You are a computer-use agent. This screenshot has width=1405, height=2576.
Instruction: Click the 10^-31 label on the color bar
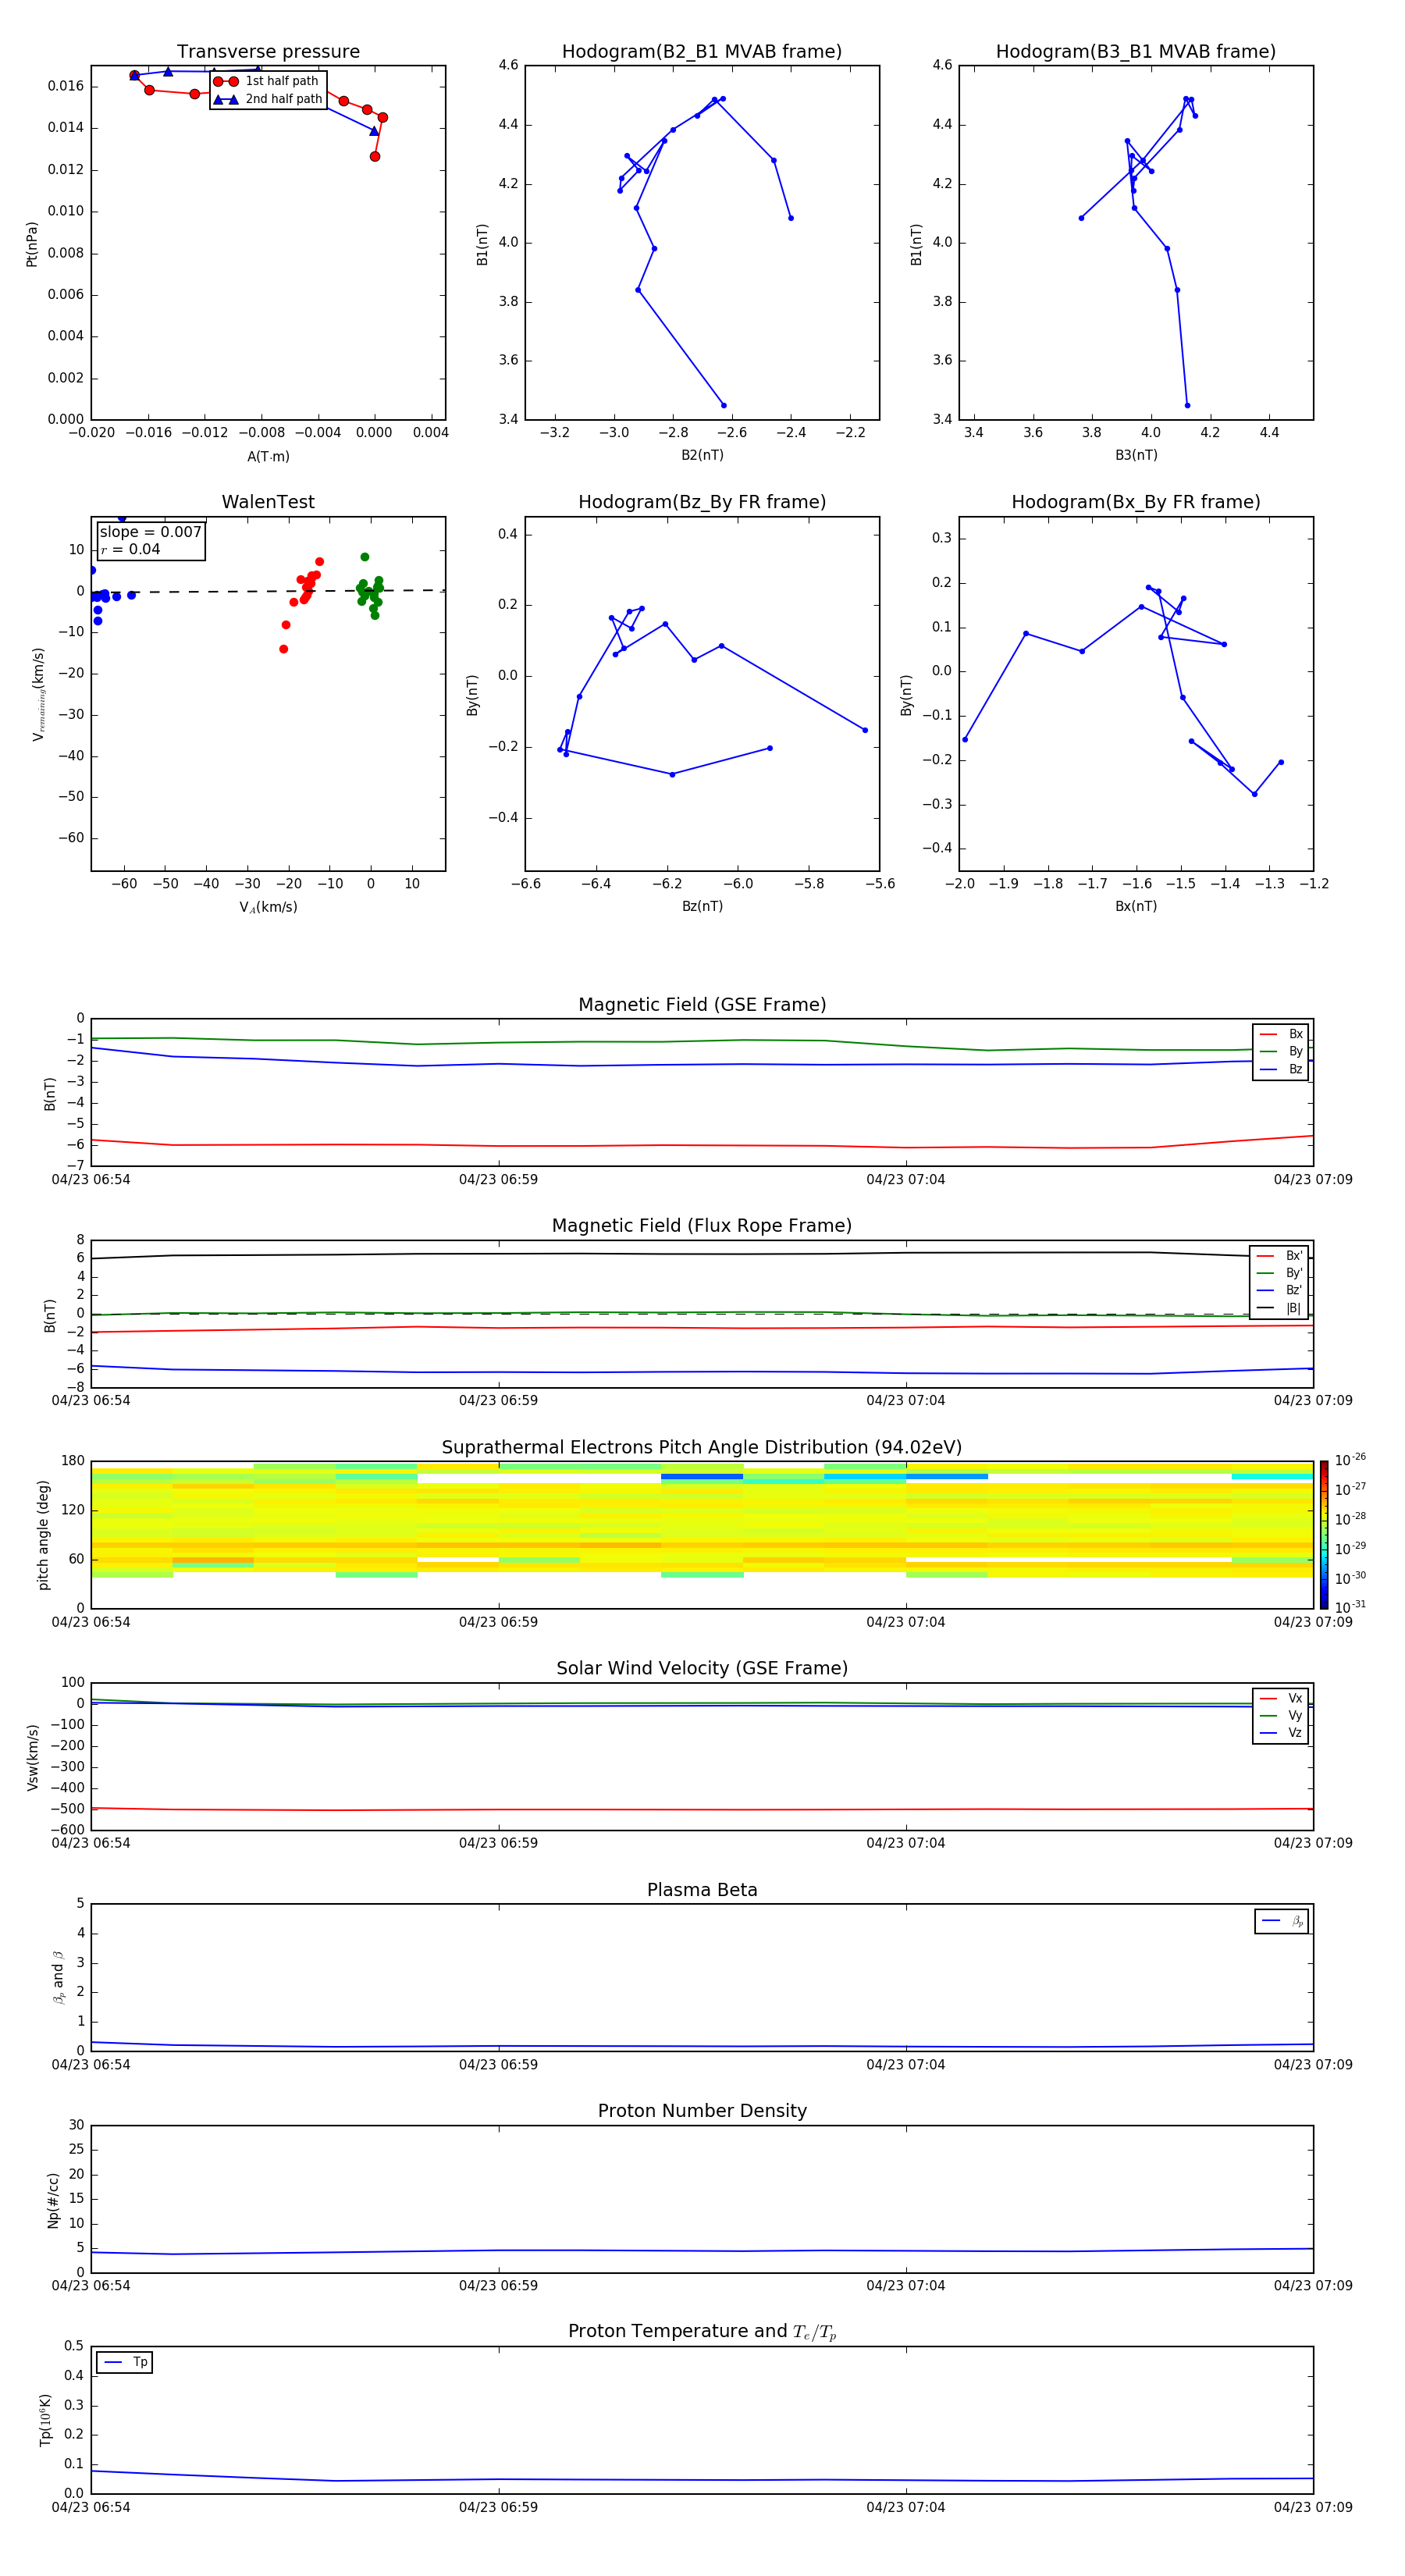tap(1350, 1607)
